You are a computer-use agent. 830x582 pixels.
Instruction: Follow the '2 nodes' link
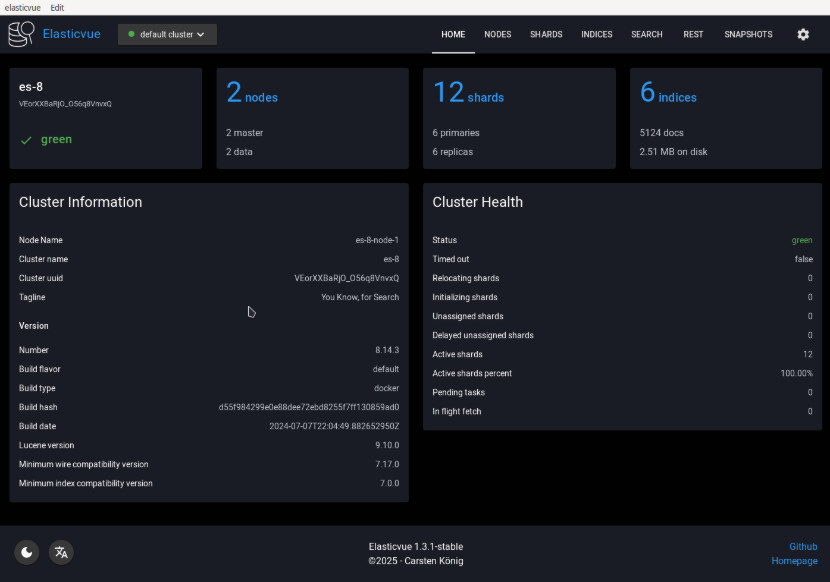coord(252,93)
